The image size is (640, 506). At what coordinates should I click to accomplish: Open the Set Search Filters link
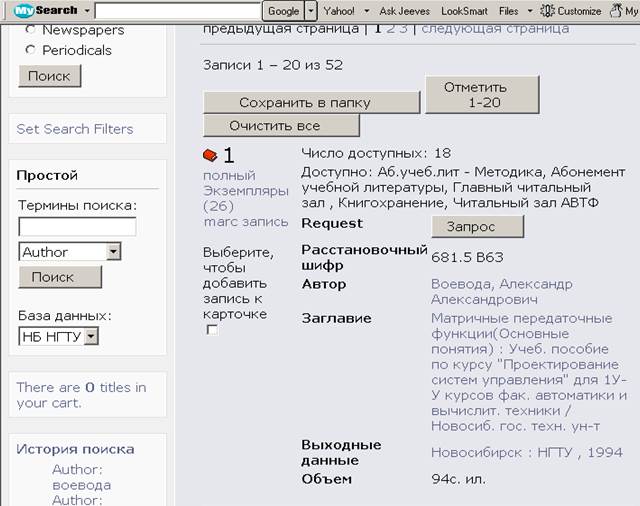point(75,129)
